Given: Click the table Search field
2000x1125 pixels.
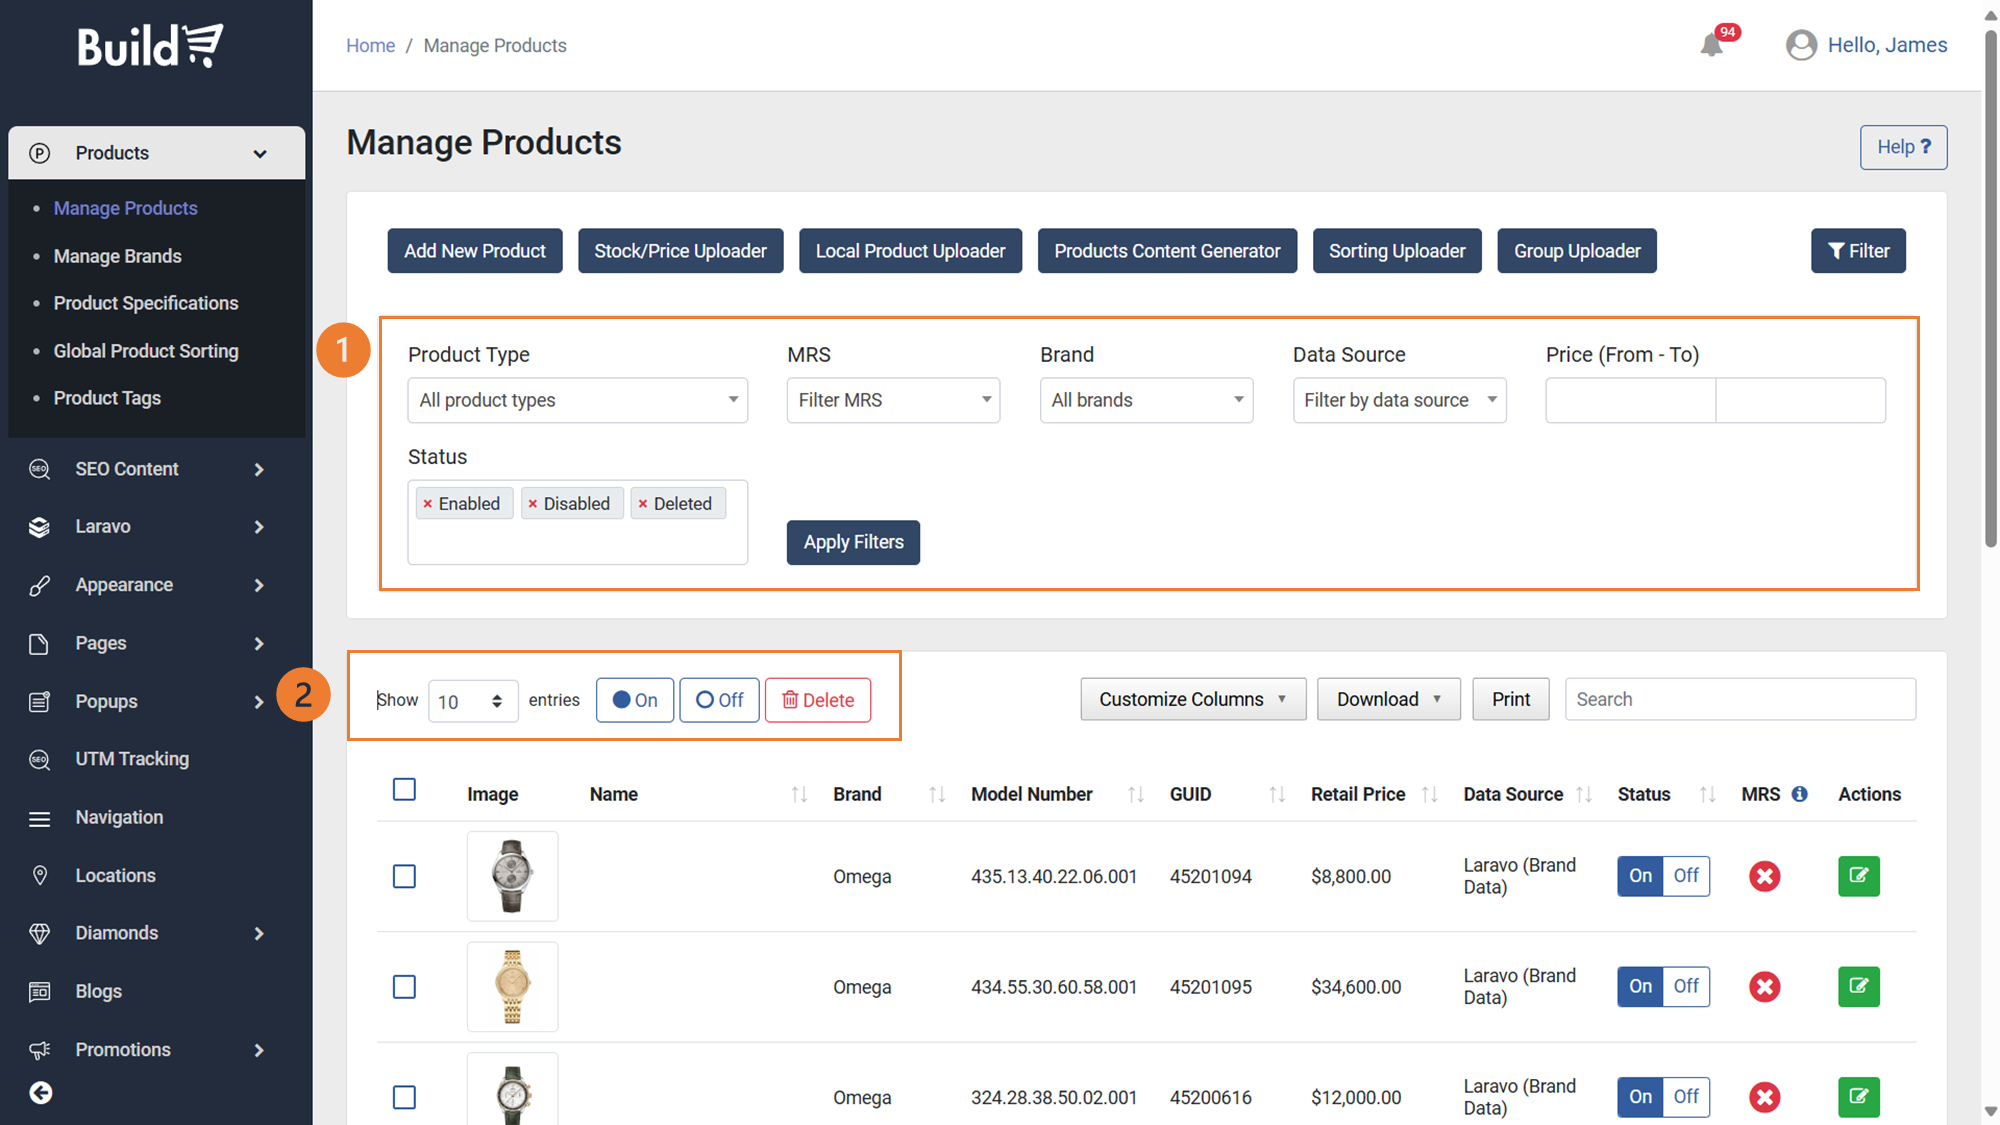Looking at the screenshot, I should [1740, 699].
